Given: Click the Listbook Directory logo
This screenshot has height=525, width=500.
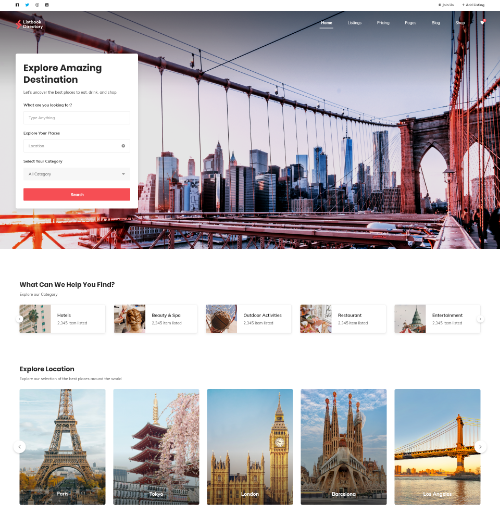Looking at the screenshot, I should pos(29,24).
